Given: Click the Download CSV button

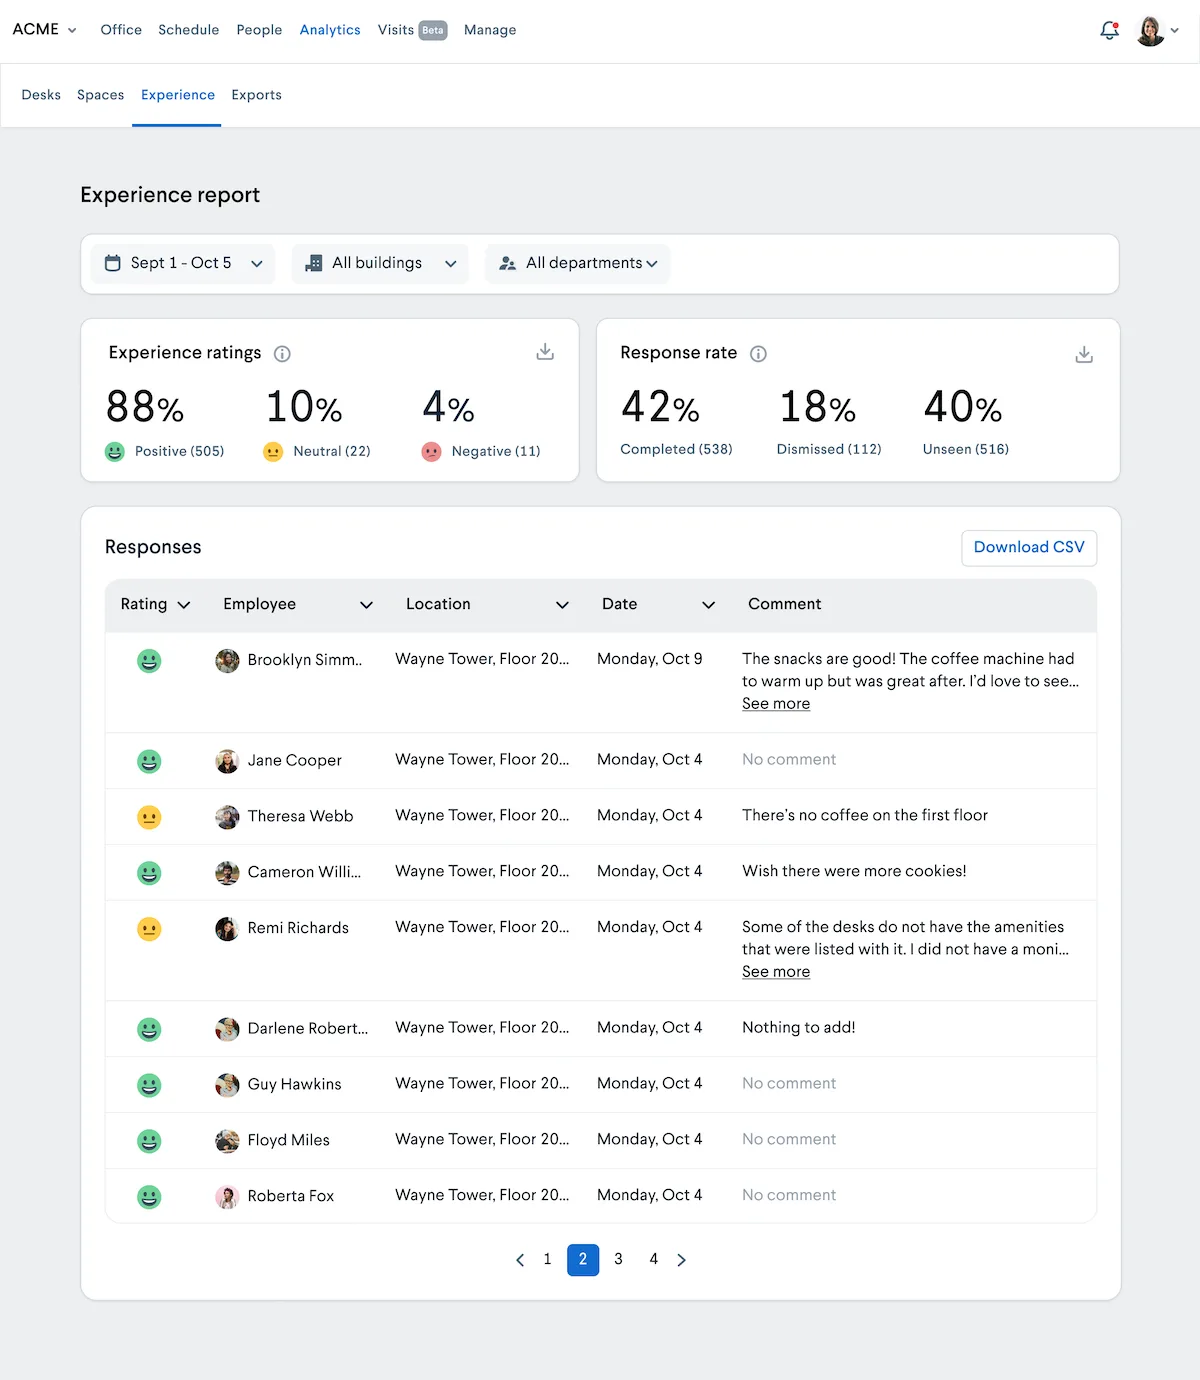Looking at the screenshot, I should click(1029, 548).
